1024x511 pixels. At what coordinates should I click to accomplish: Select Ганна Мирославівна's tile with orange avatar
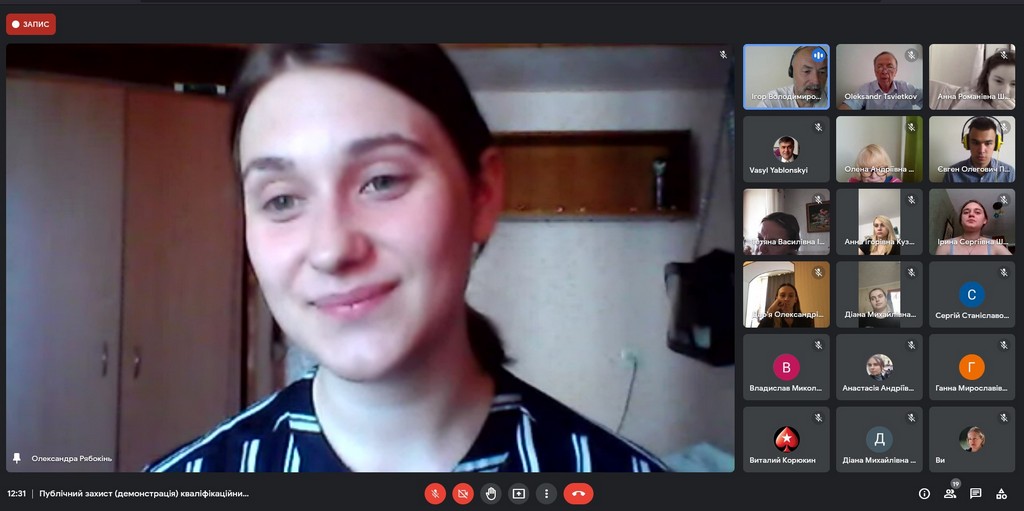(971, 367)
